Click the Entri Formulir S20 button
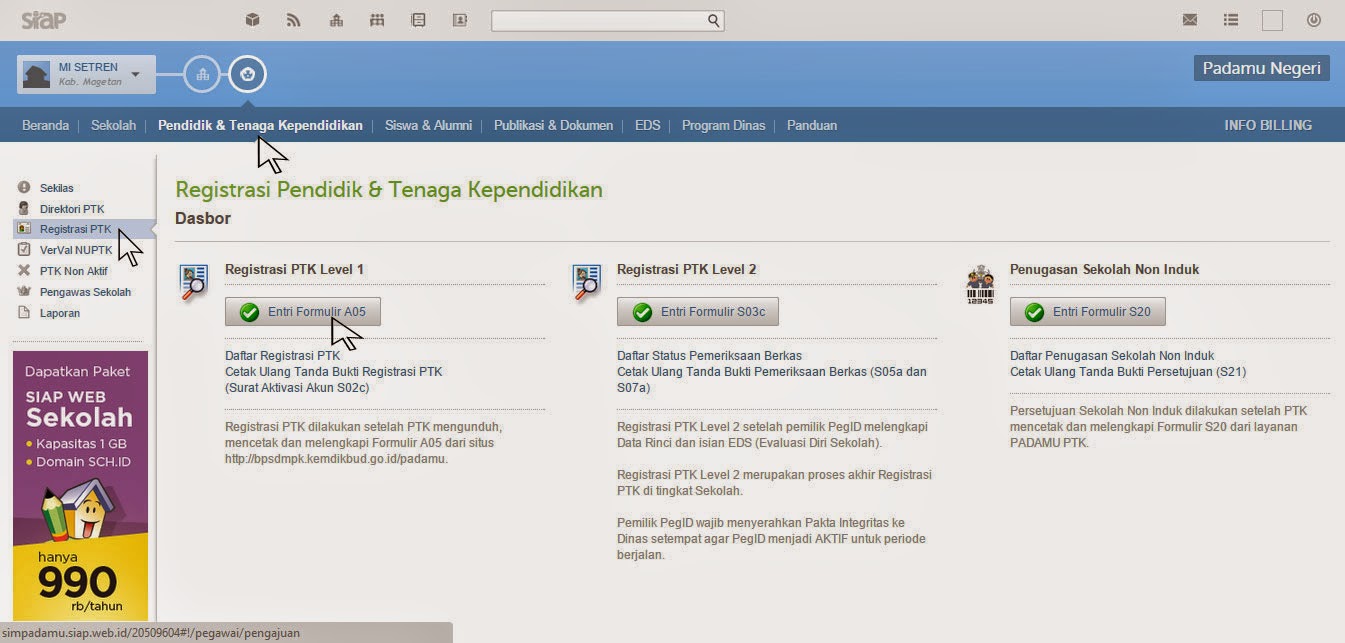Viewport: 1345px width, 643px height. tap(1088, 311)
